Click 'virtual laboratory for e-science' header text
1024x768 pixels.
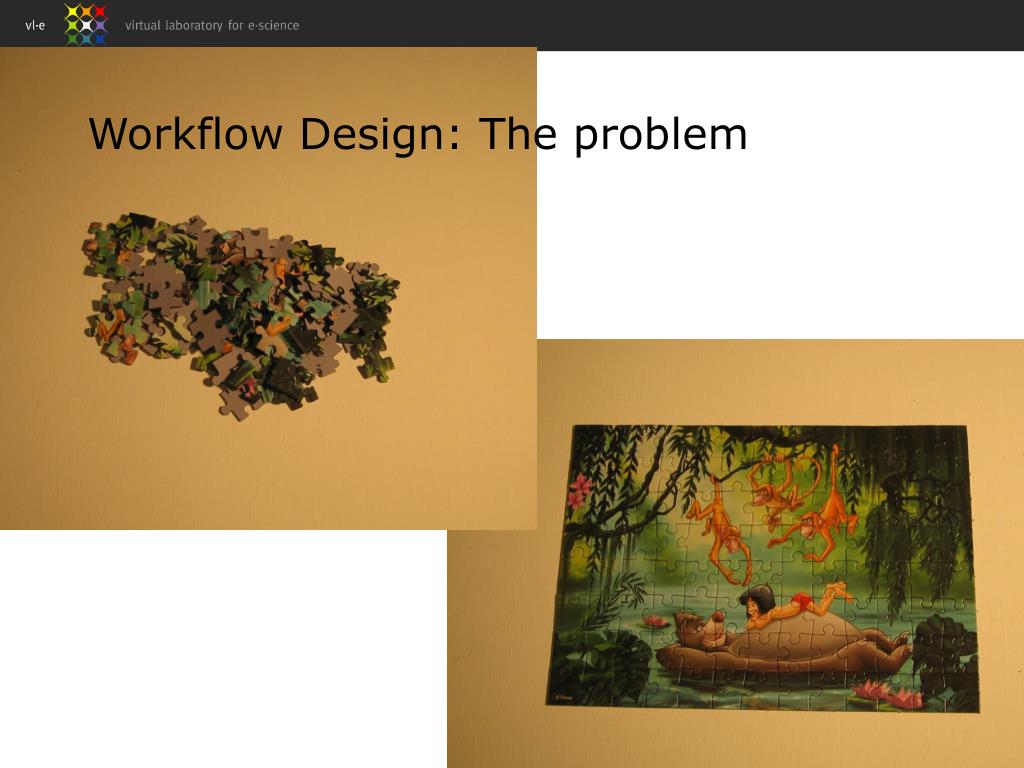(212, 25)
